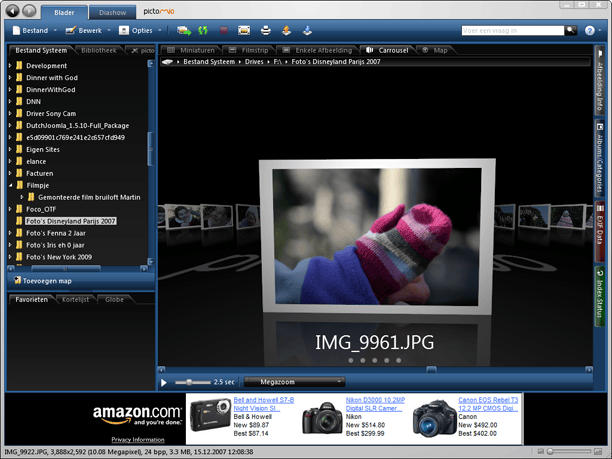
Task: Open the Bewerk menu dropdown
Action: click(x=88, y=30)
